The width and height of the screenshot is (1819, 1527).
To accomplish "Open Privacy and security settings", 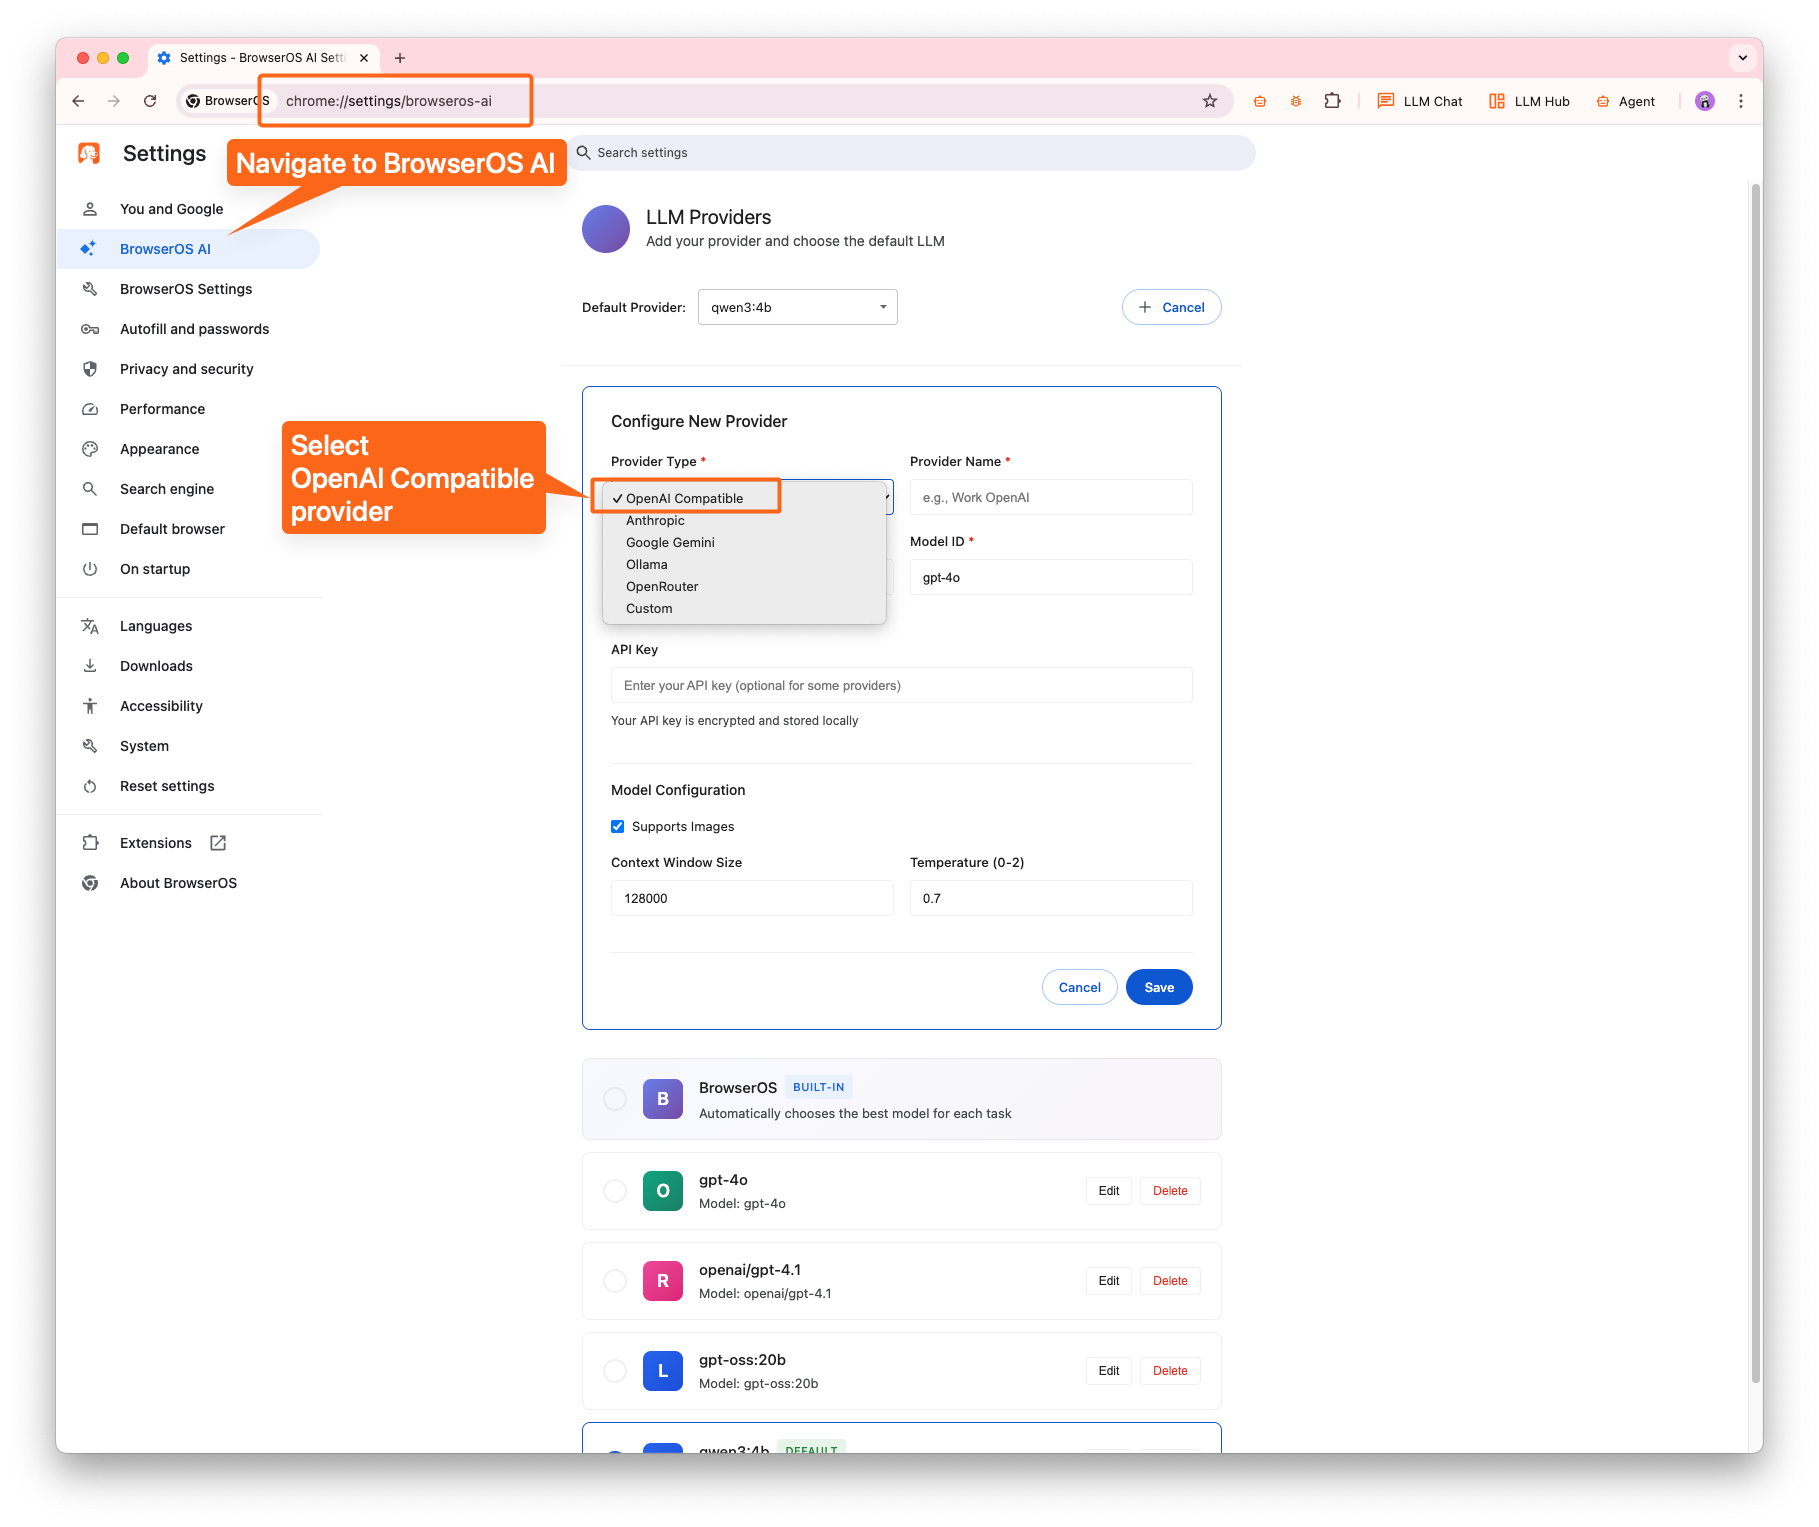I will coord(186,368).
